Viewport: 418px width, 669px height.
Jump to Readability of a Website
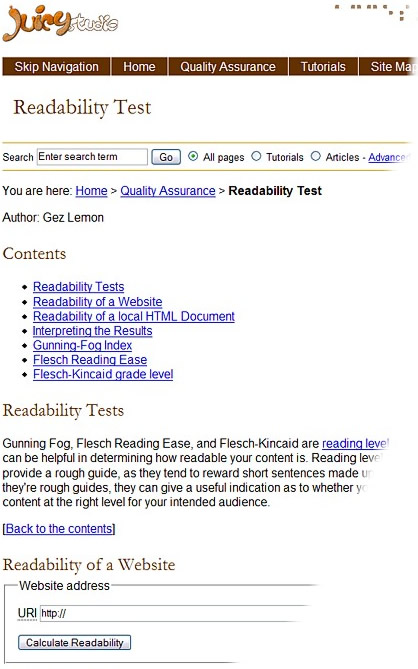[98, 302]
